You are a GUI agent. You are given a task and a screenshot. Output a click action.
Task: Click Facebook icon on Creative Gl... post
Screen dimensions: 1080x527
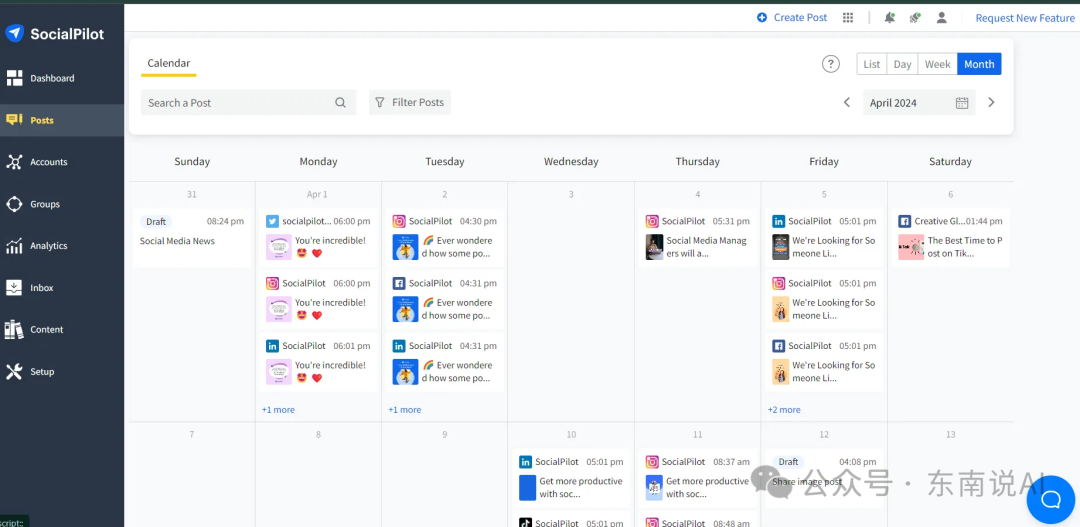pos(904,221)
